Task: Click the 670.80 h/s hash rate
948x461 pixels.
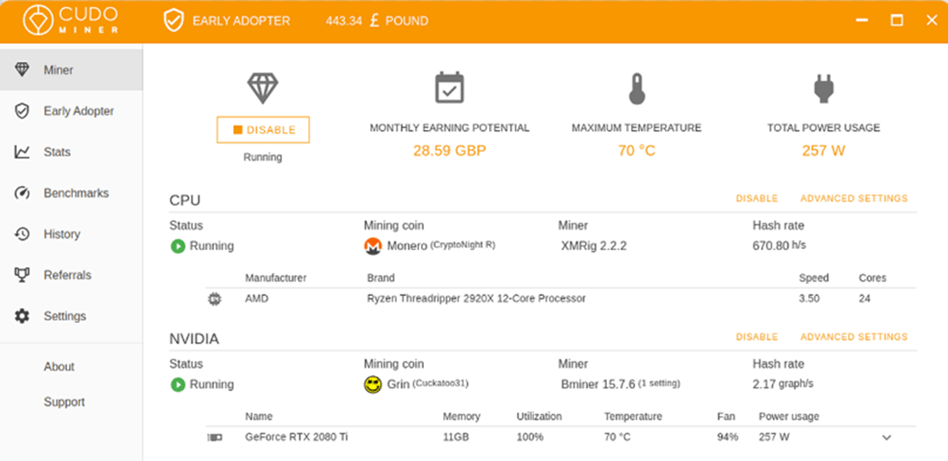Action: (779, 246)
